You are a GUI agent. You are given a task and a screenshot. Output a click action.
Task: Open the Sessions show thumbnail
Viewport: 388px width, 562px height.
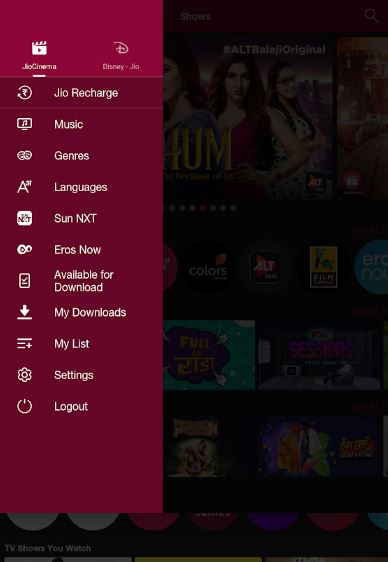tap(319, 355)
